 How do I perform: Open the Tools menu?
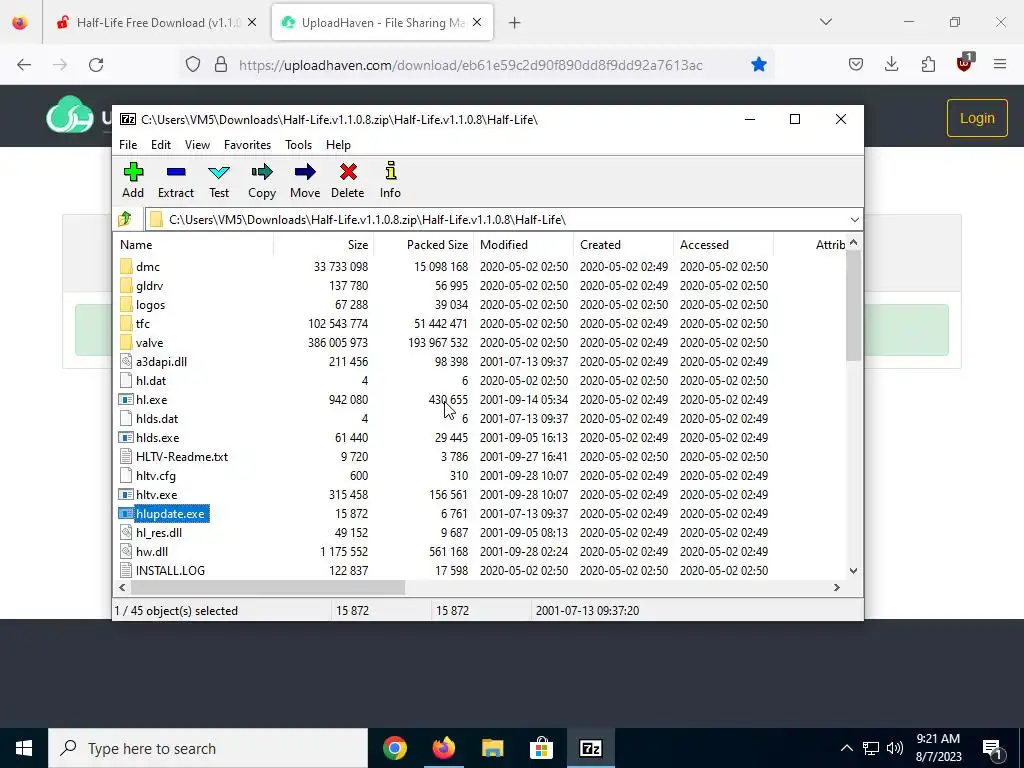(x=298, y=145)
